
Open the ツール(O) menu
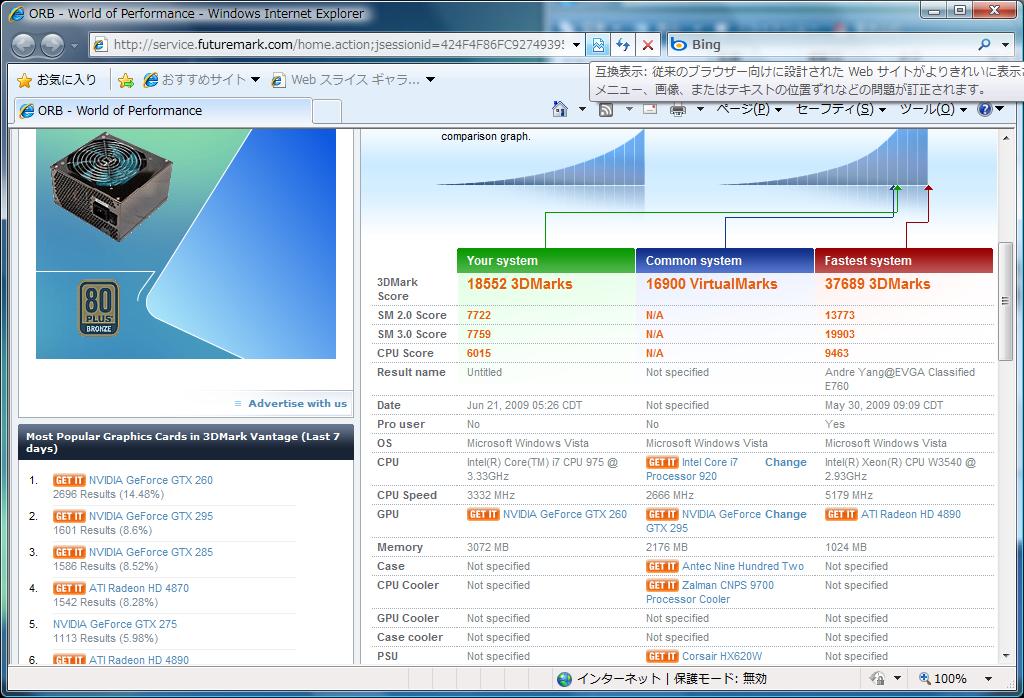click(x=933, y=109)
